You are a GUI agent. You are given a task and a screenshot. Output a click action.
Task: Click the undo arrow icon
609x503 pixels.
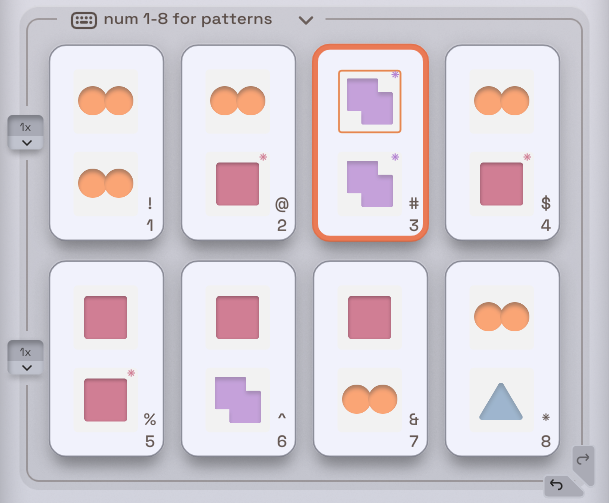click(x=557, y=485)
